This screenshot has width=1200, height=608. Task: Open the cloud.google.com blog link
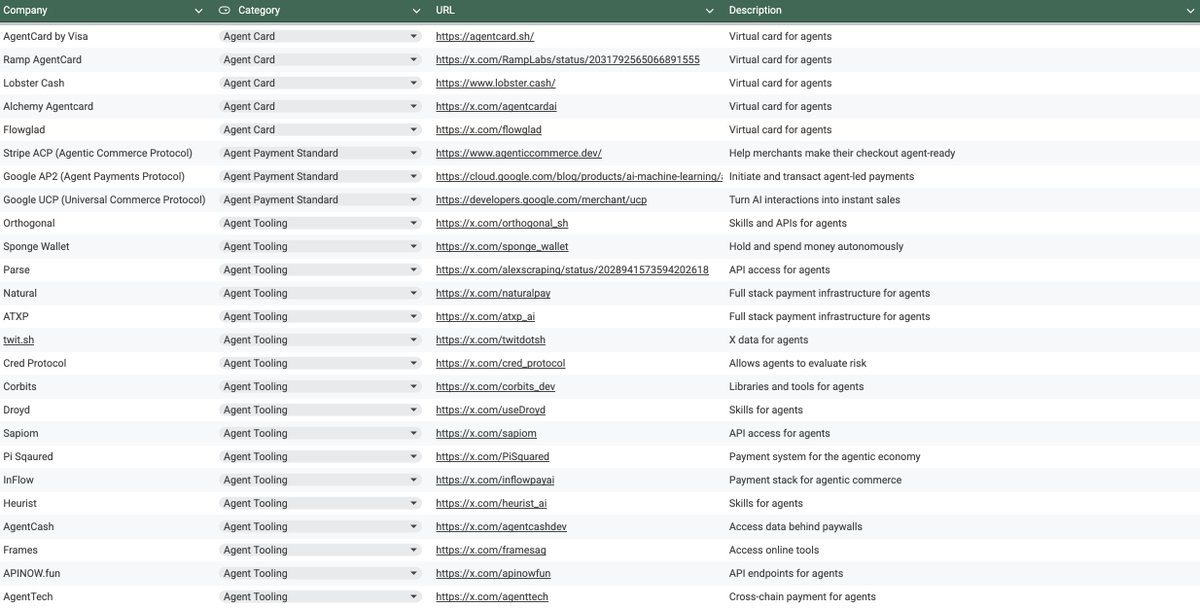click(x=579, y=176)
